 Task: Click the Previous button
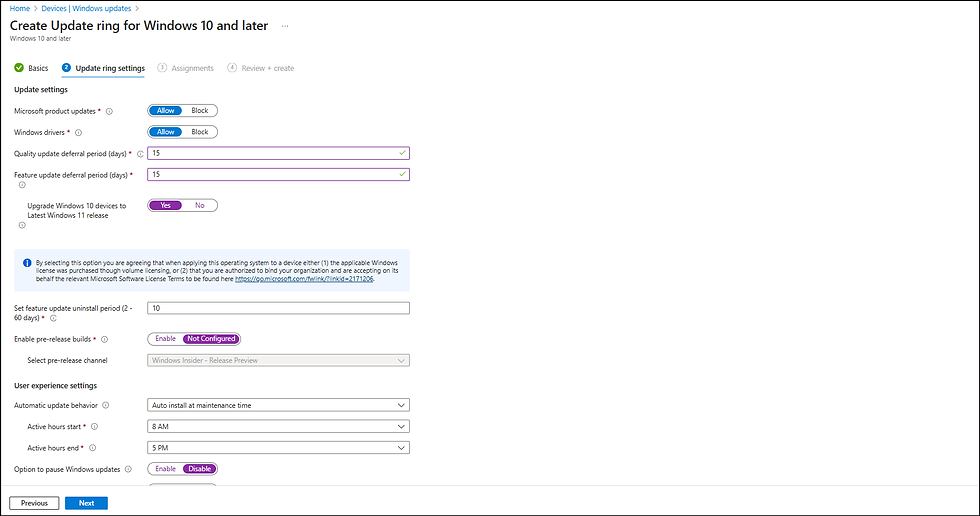34,503
